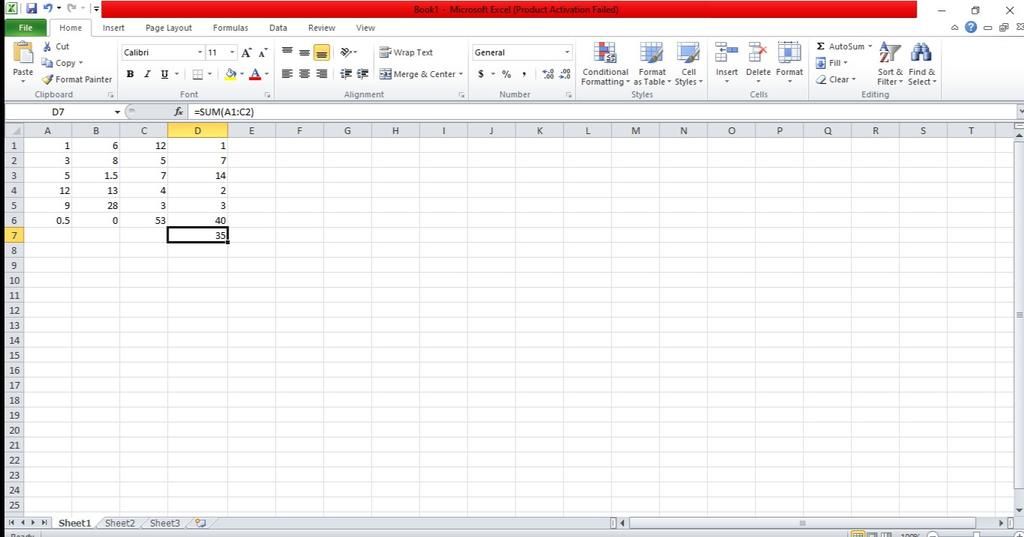This screenshot has width=1024, height=537.
Task: Open the Borders tool icon
Action: [198, 74]
